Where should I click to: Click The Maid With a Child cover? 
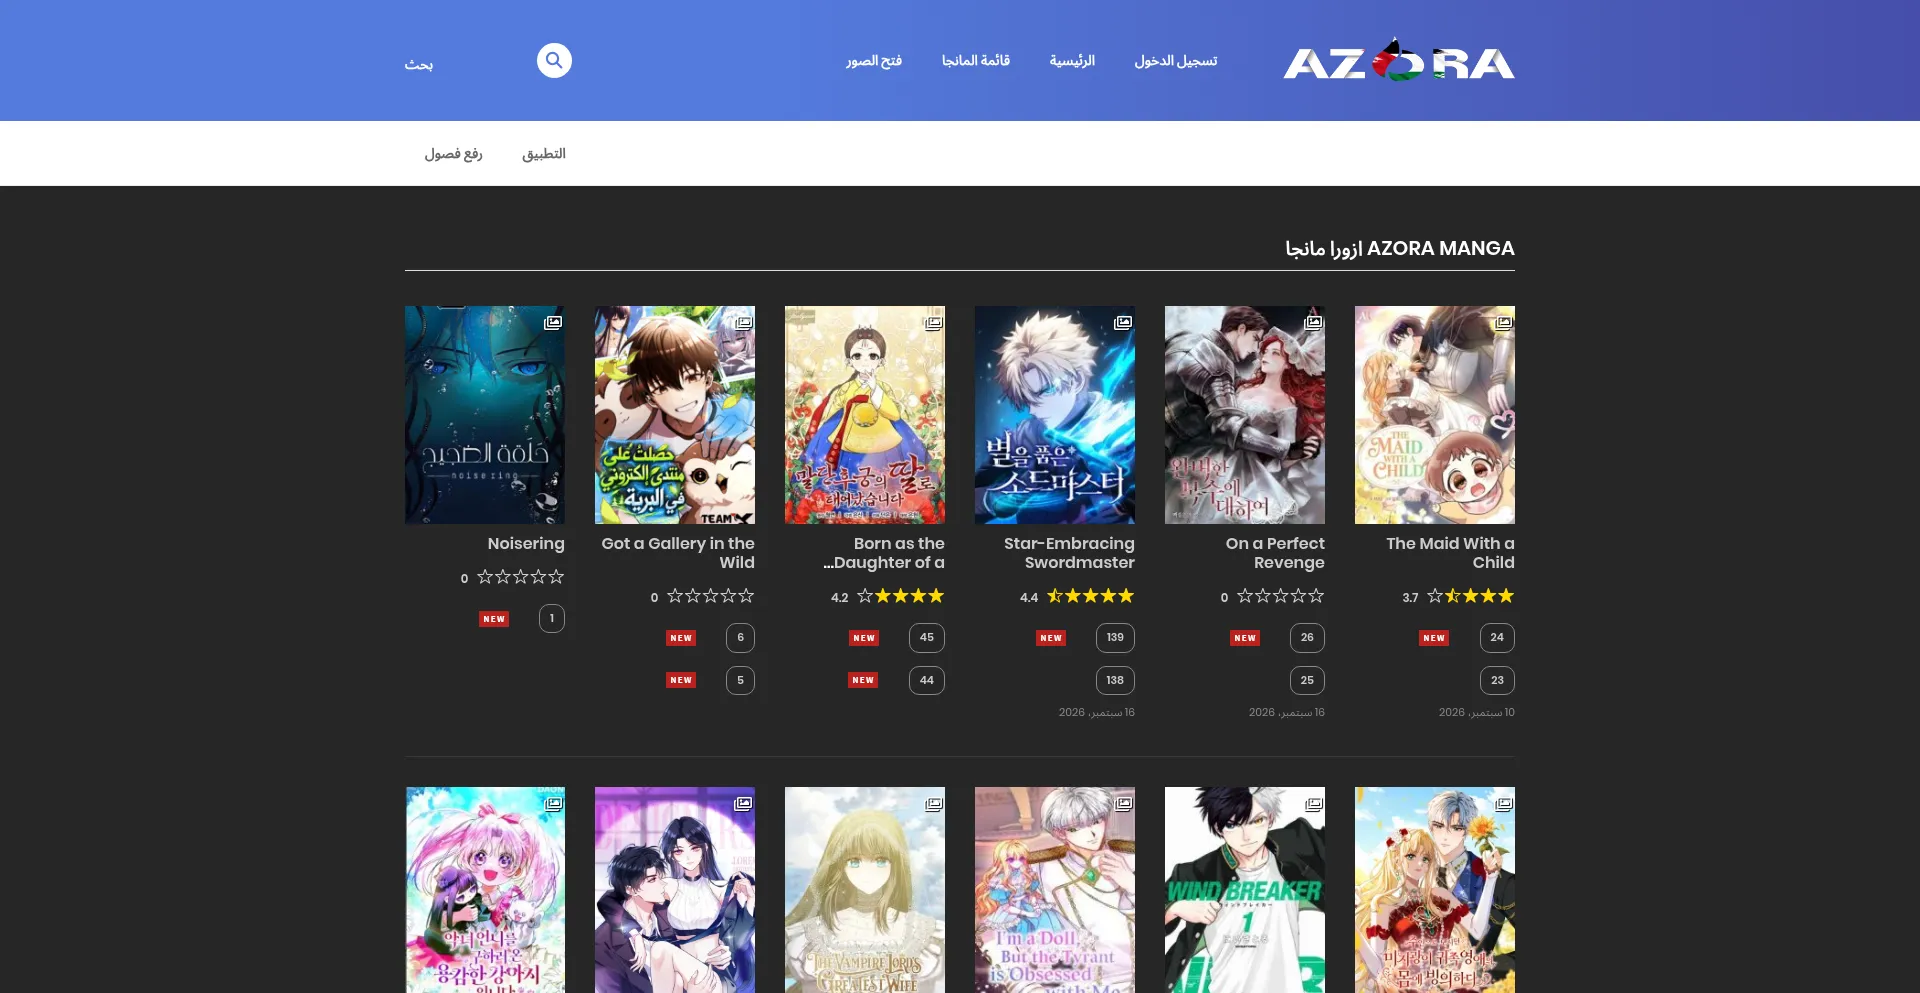(x=1435, y=415)
